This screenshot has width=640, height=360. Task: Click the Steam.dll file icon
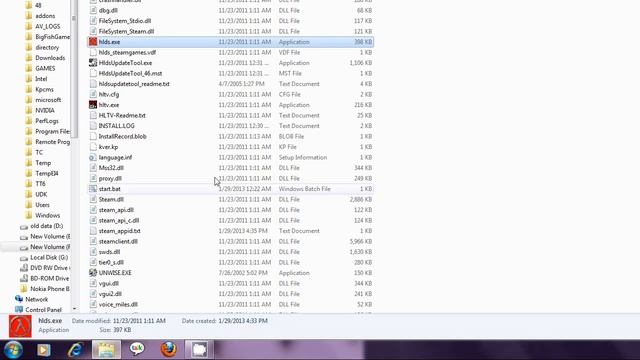(x=93, y=199)
